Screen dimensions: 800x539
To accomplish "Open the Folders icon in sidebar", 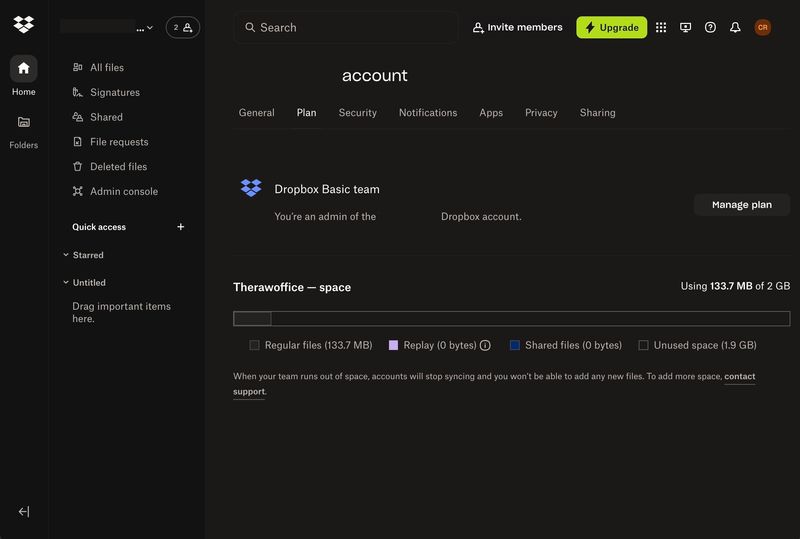I will click(x=24, y=122).
